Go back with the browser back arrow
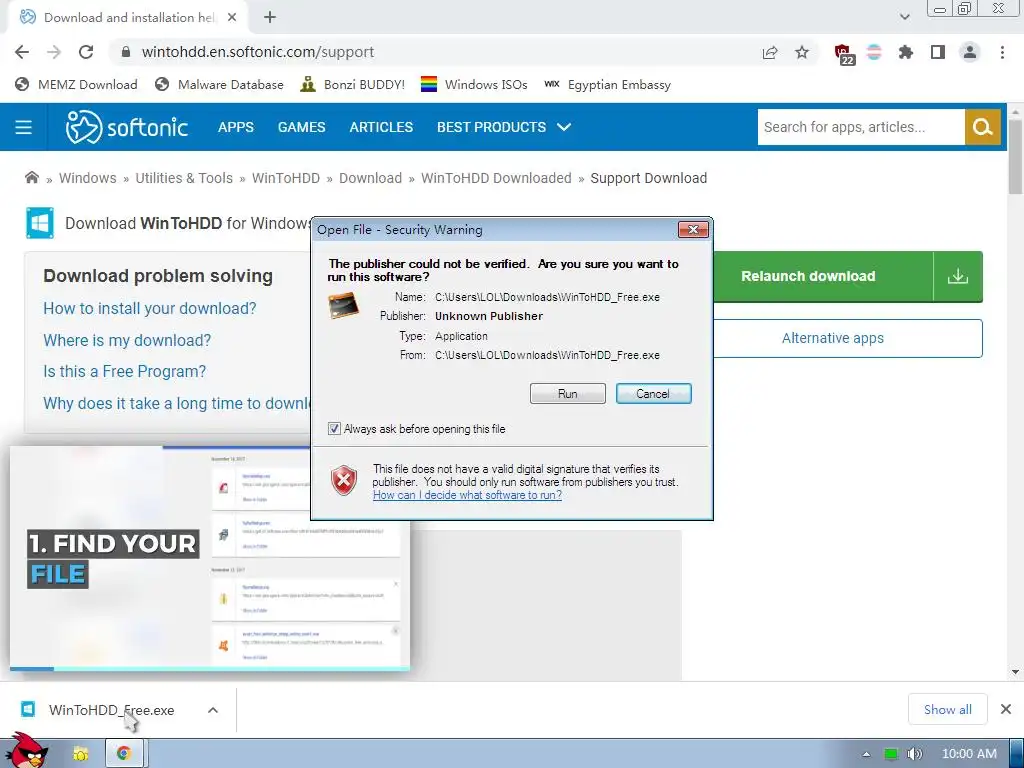The height and width of the screenshot is (768, 1024). (22, 52)
